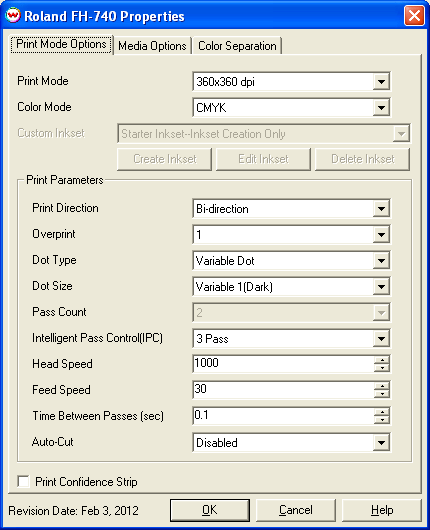Switch to the Media Options tab

pos(152,46)
